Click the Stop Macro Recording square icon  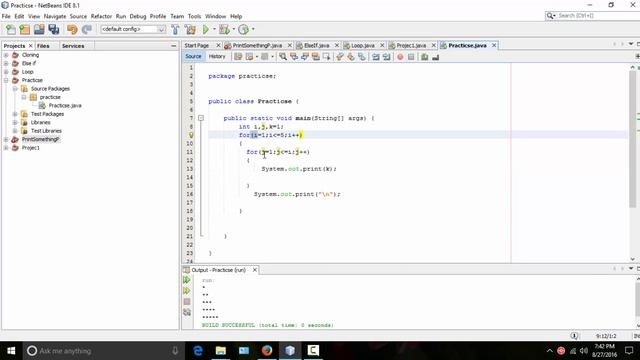[411, 57]
